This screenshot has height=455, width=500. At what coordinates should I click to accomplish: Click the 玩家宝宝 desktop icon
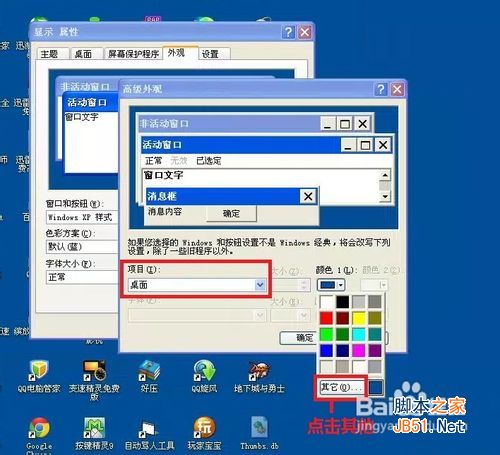(204, 433)
